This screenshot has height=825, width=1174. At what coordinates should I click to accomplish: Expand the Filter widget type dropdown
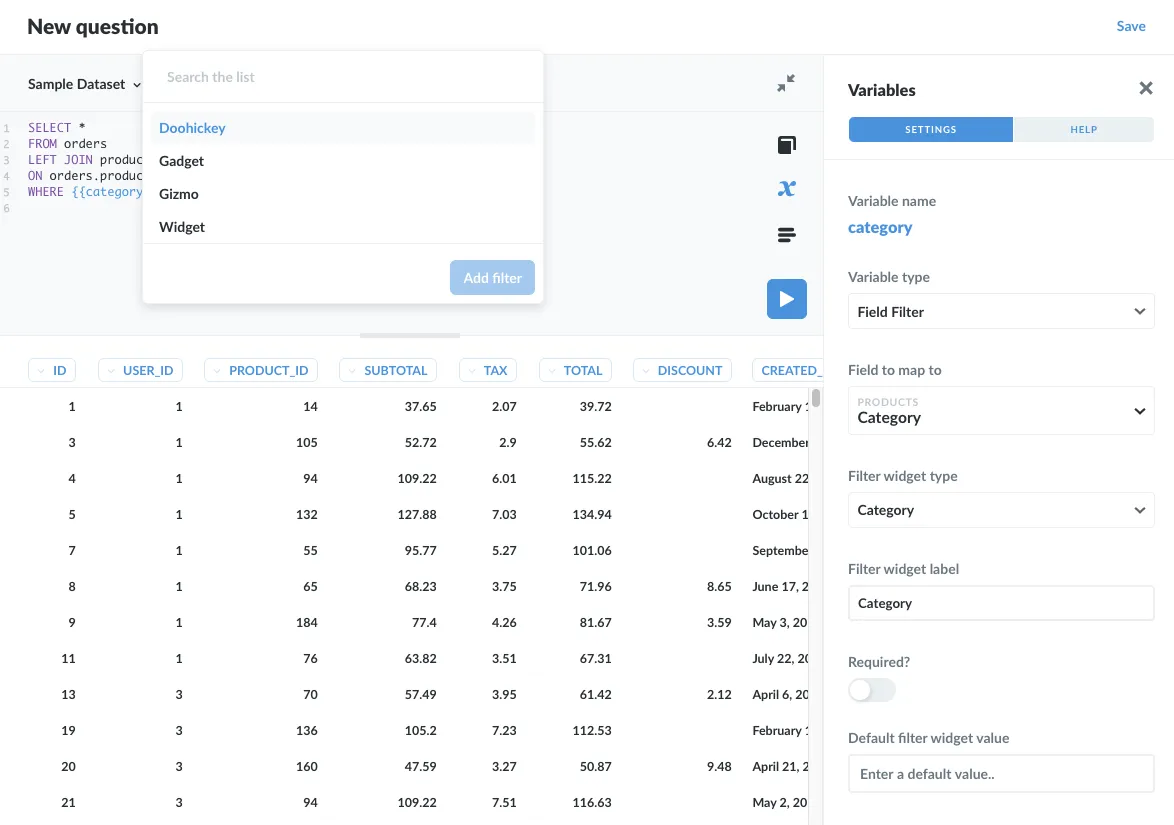click(x=1001, y=510)
